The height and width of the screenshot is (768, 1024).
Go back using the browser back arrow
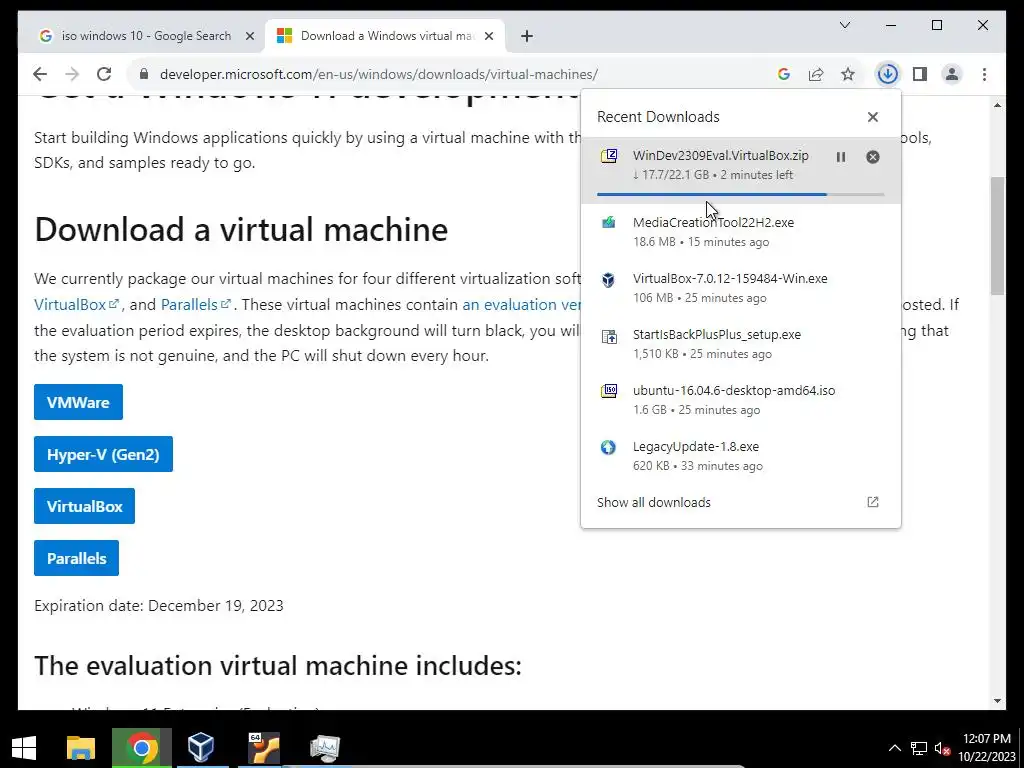(x=40, y=74)
